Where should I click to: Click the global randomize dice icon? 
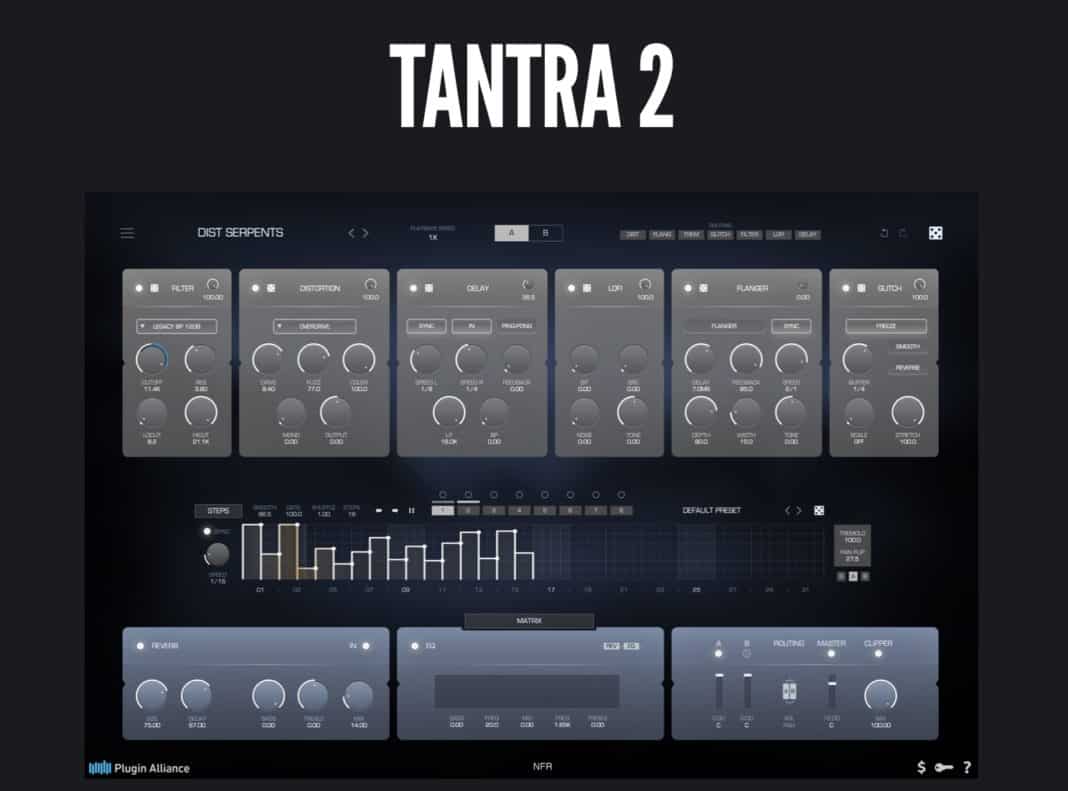[x=936, y=233]
